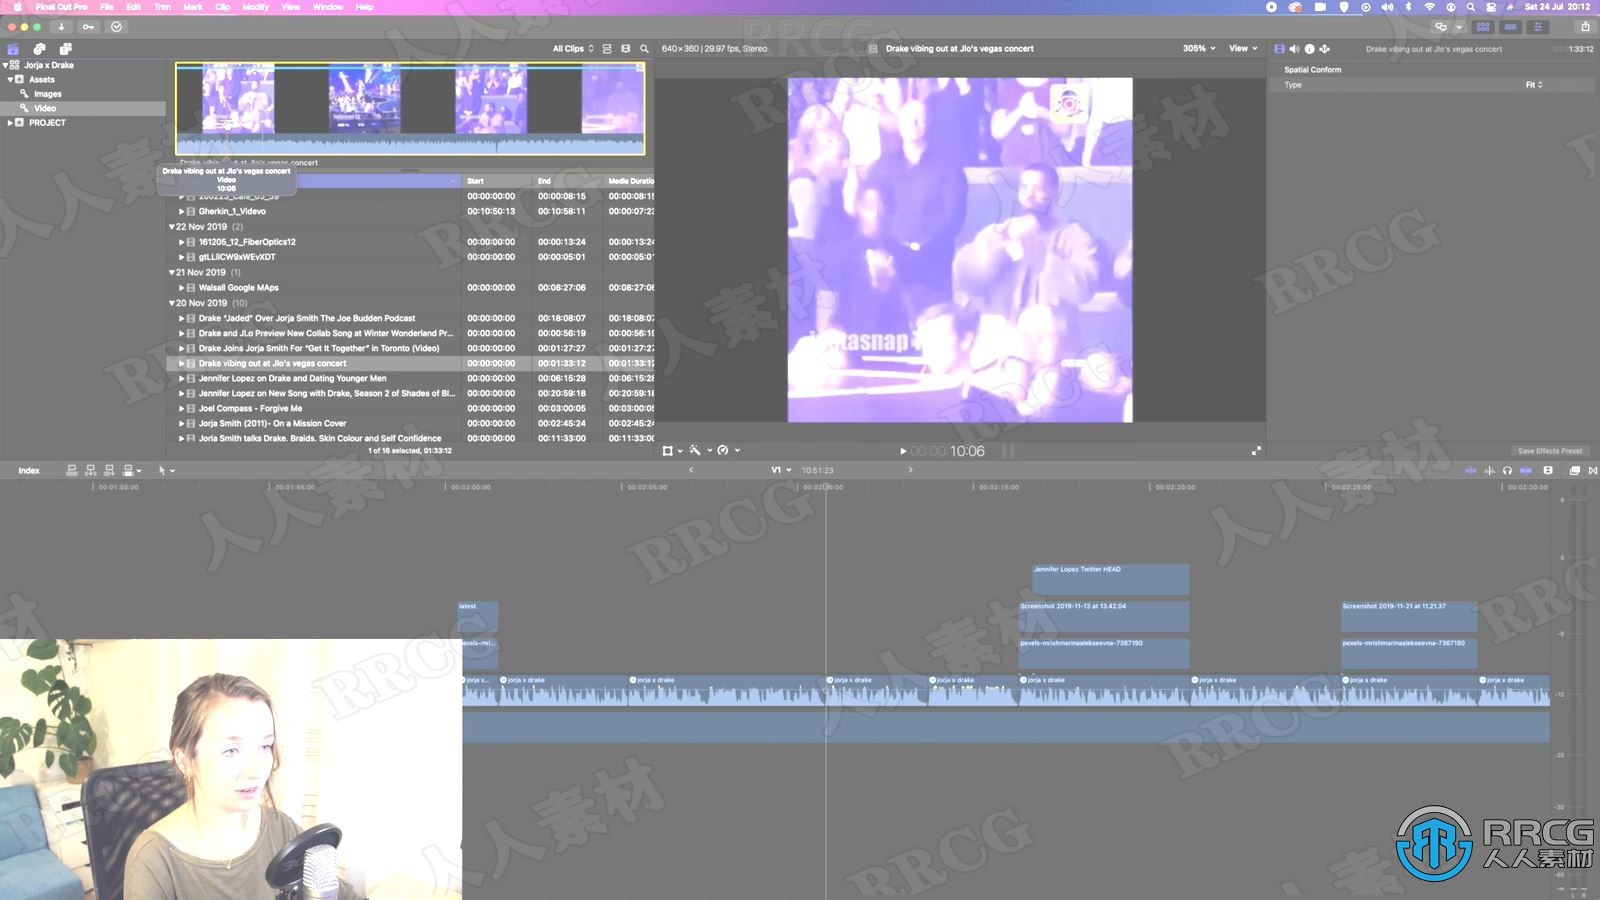Open the Keyword Editor key icon

(x=88, y=27)
